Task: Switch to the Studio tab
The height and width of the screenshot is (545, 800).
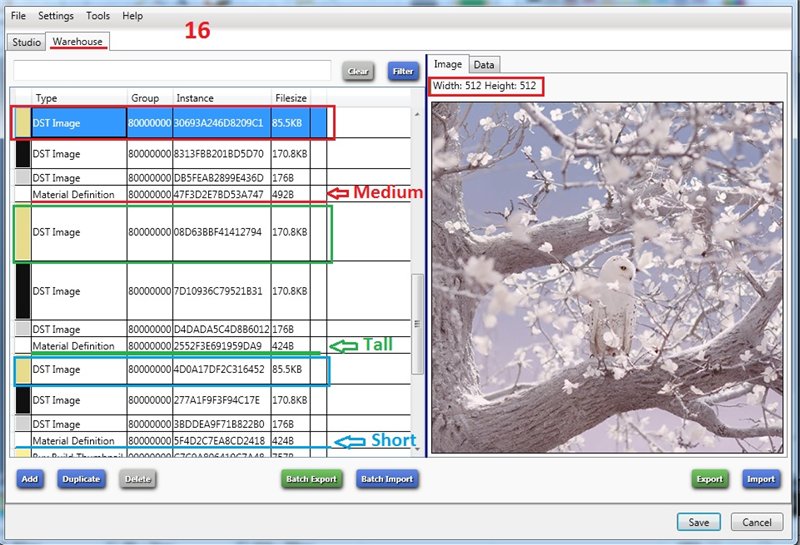Action: click(x=26, y=42)
